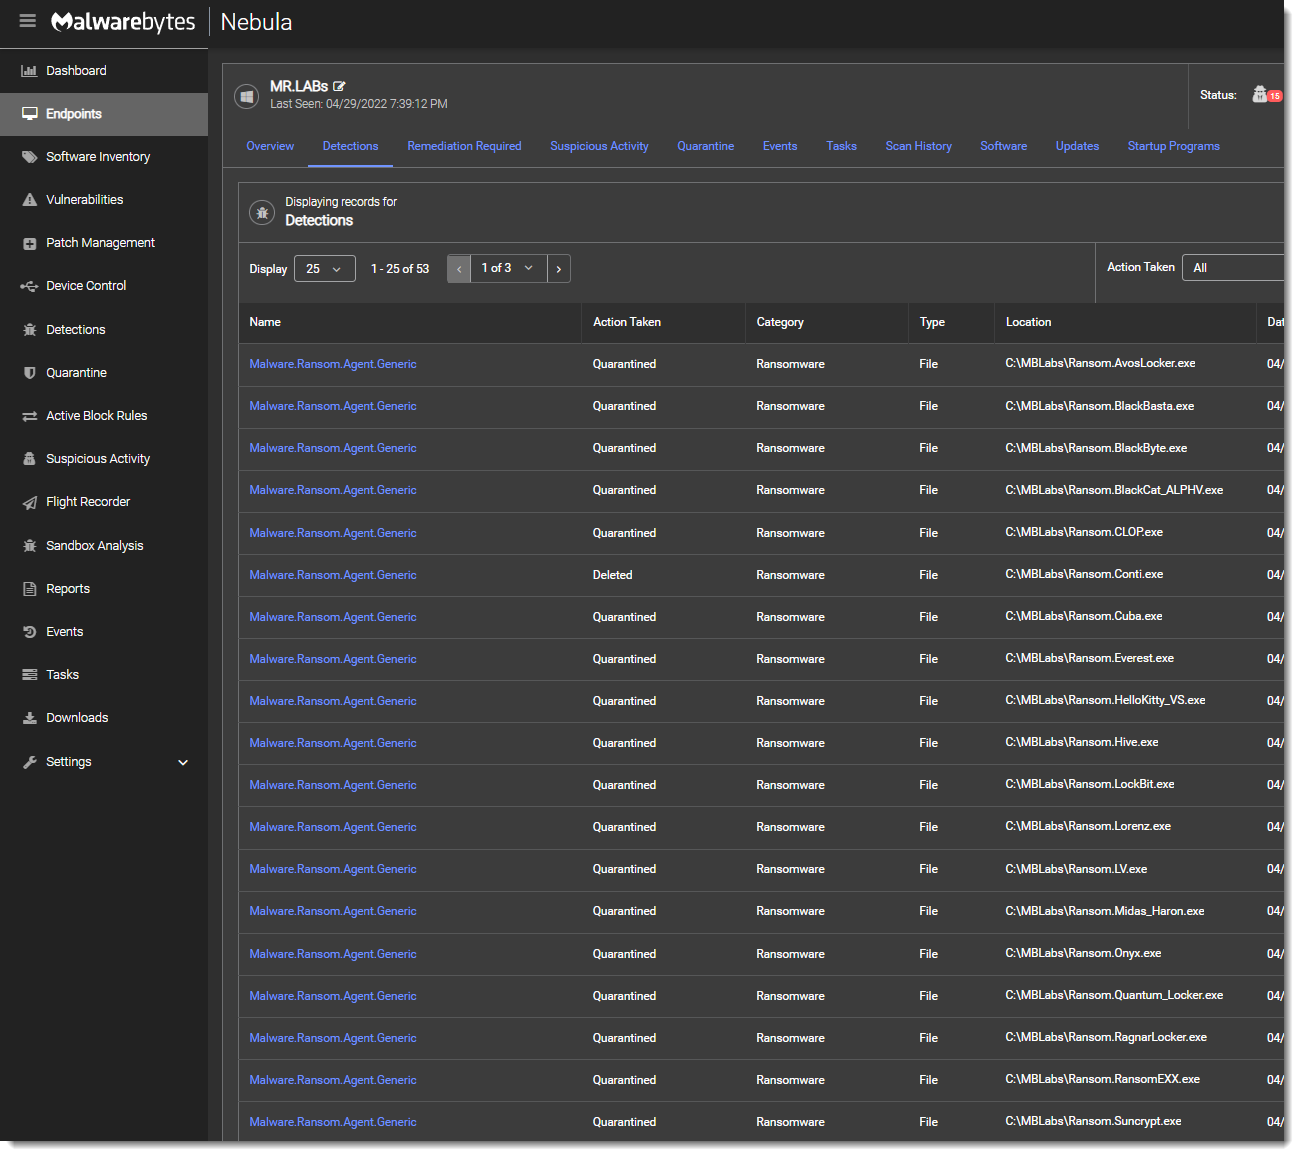Click the bug icon beside Displaying records
This screenshot has height=1156, width=1299.
click(x=262, y=212)
